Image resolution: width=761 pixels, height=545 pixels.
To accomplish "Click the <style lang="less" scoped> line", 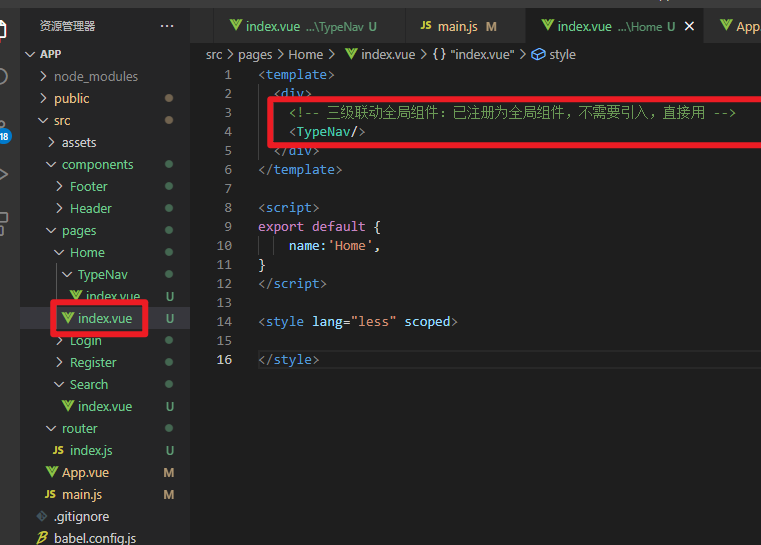I will (x=358, y=322).
